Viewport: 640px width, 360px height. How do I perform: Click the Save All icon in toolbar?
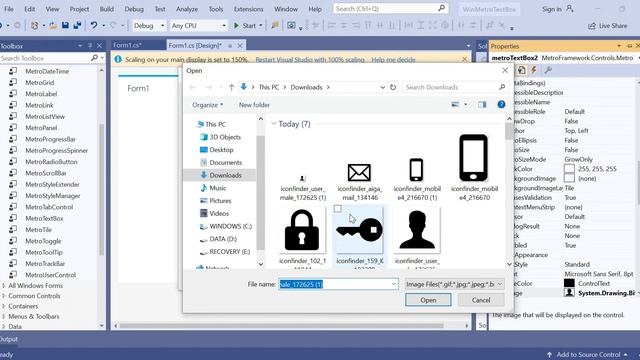[x=77, y=25]
